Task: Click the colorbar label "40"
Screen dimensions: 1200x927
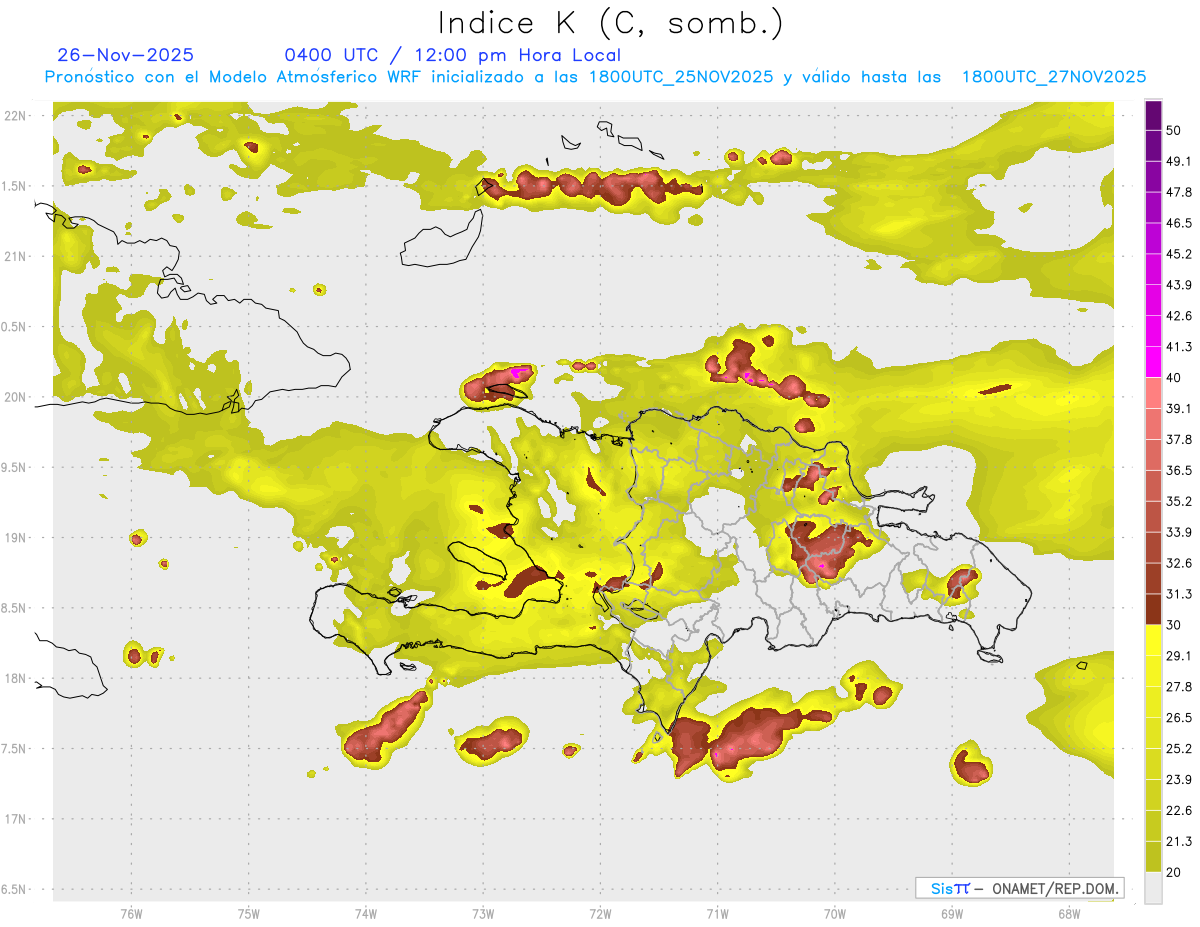Action: point(1175,378)
